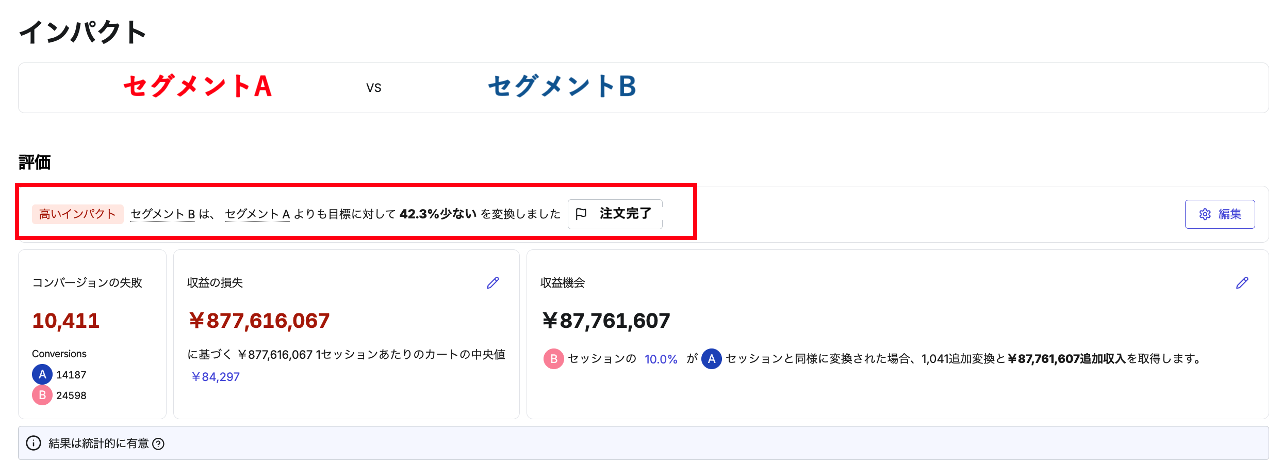Click underlined セグメント A in the summary sentence
Screen dimensions: 1285x476
(x=257, y=214)
